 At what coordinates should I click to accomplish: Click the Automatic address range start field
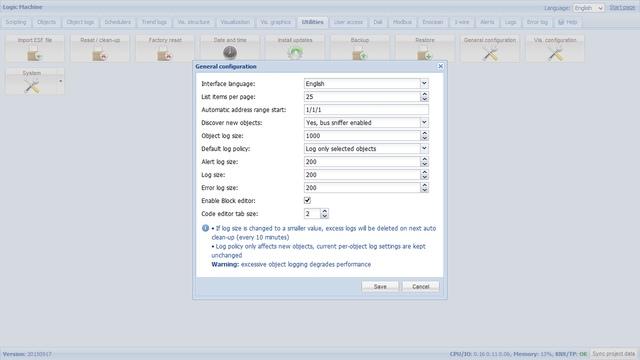tap(366, 109)
